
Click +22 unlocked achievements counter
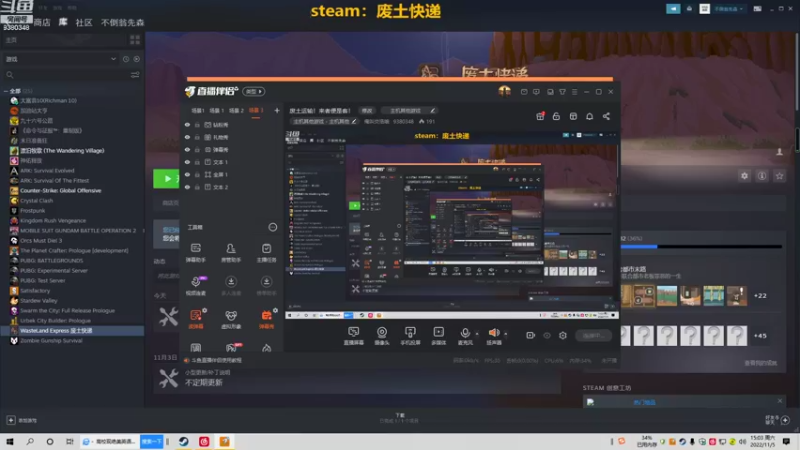tap(760, 295)
